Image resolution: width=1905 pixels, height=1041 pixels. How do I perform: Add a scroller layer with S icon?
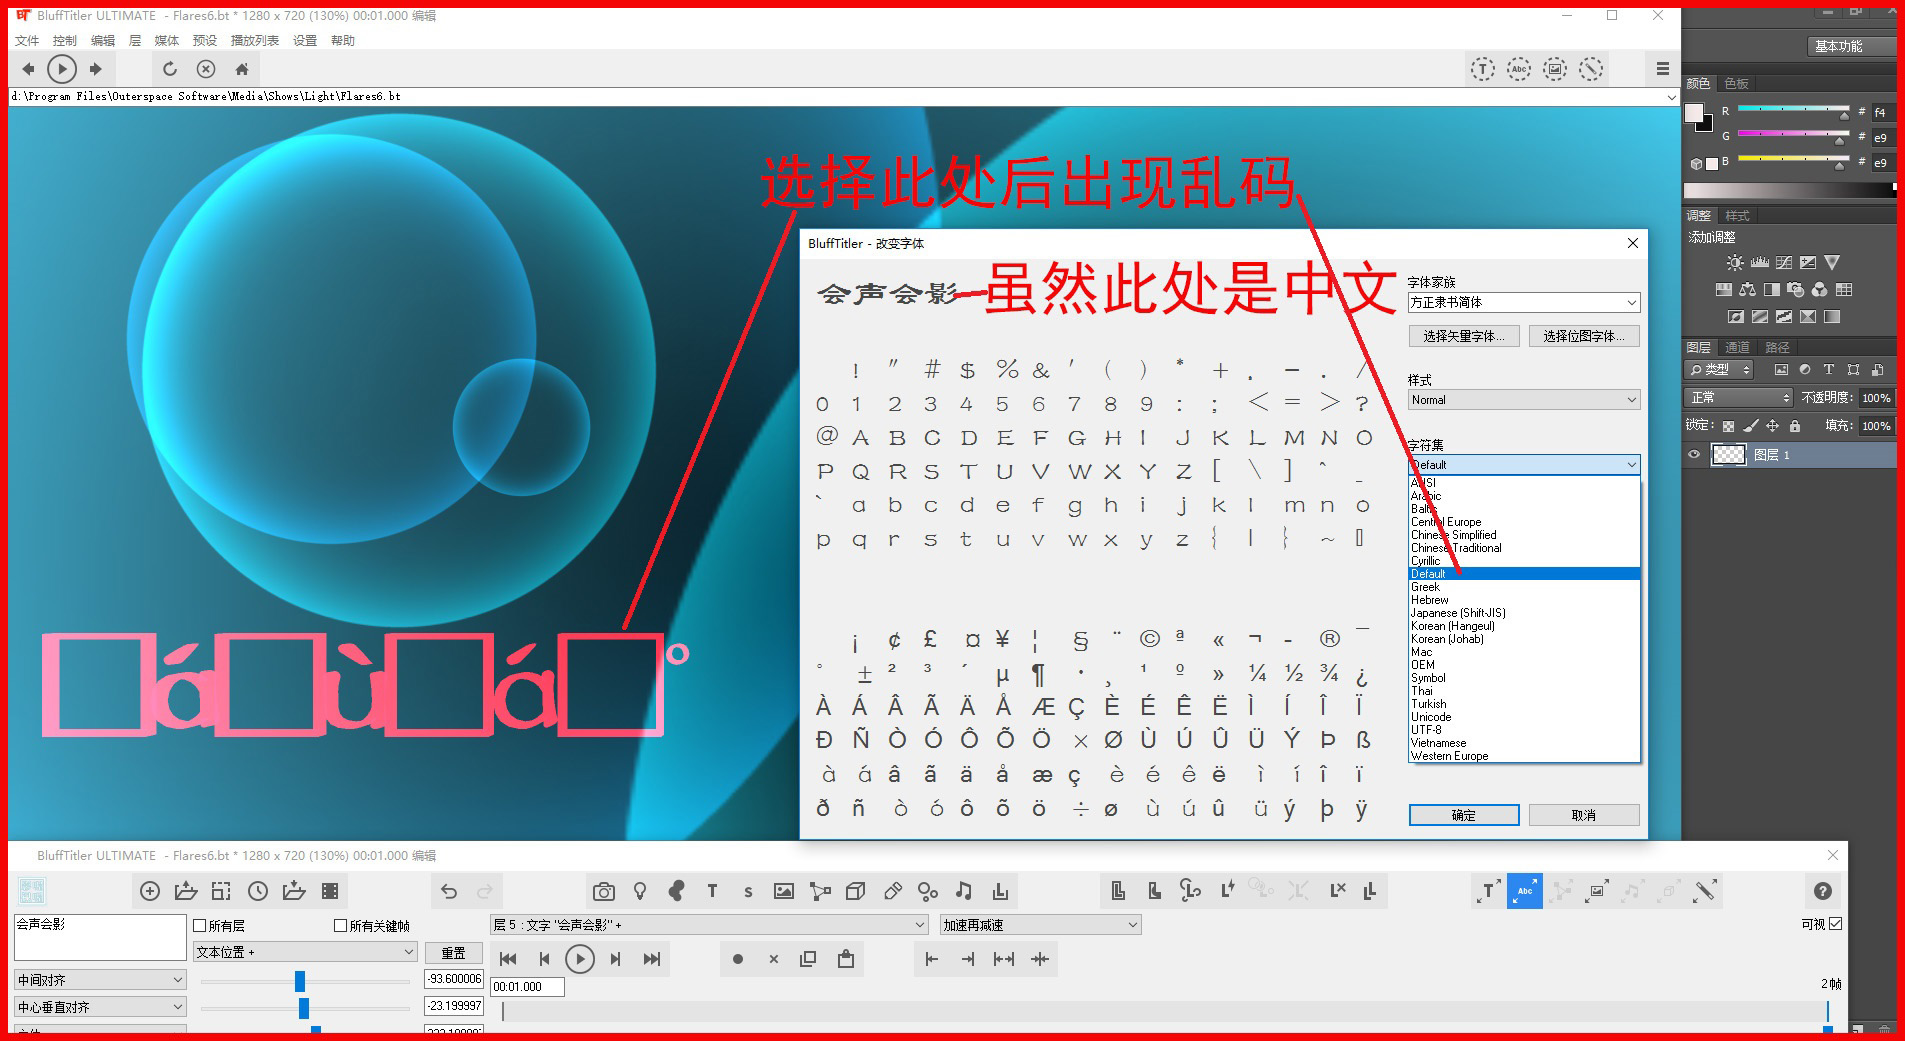748,891
